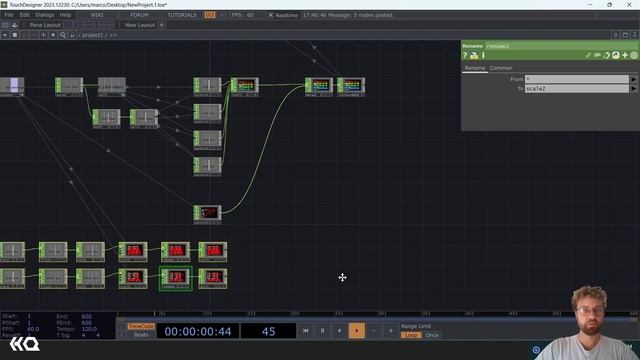Click operator name rename2 in parameter header
Screen dimensions: 640x360
tap(498, 46)
